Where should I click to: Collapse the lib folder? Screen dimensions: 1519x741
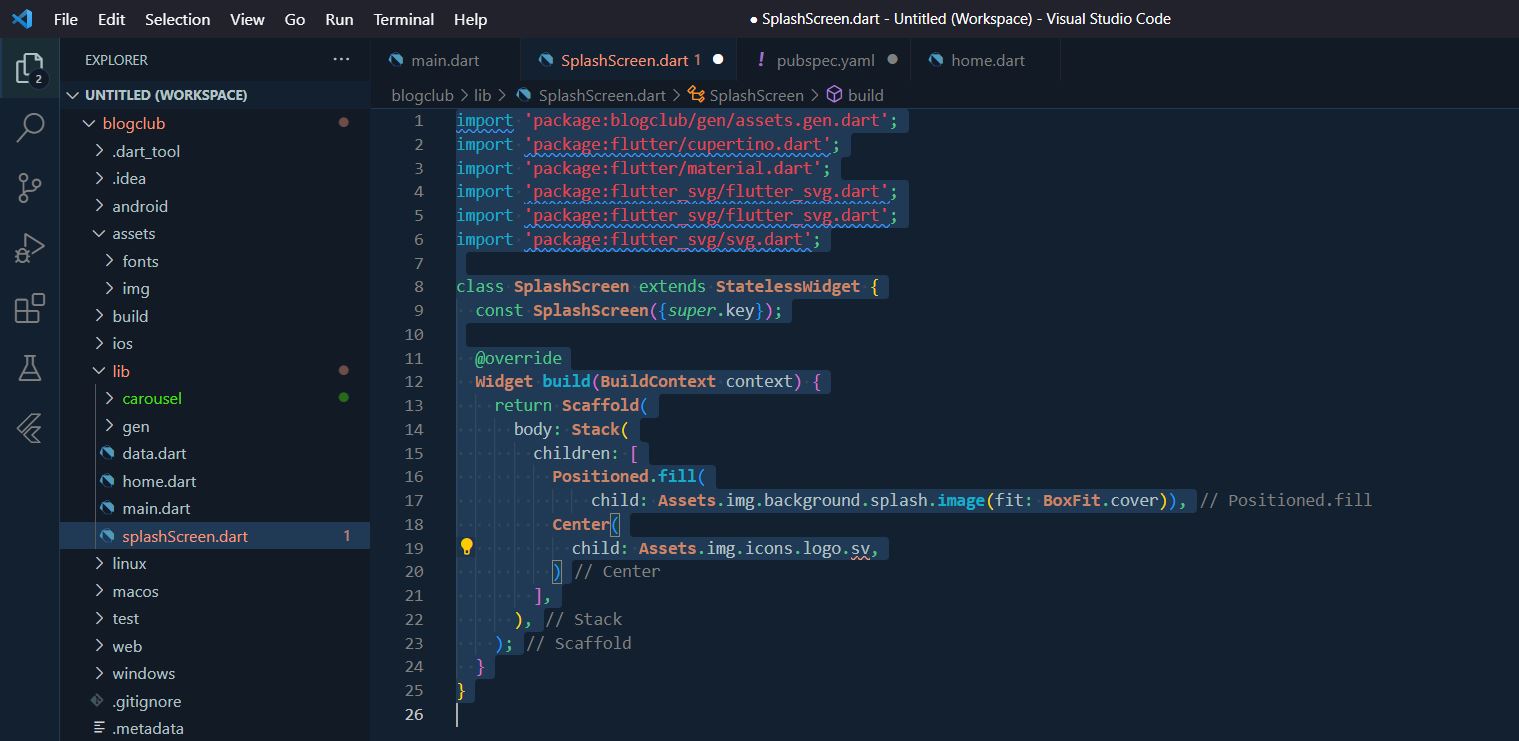[x=215, y=371]
